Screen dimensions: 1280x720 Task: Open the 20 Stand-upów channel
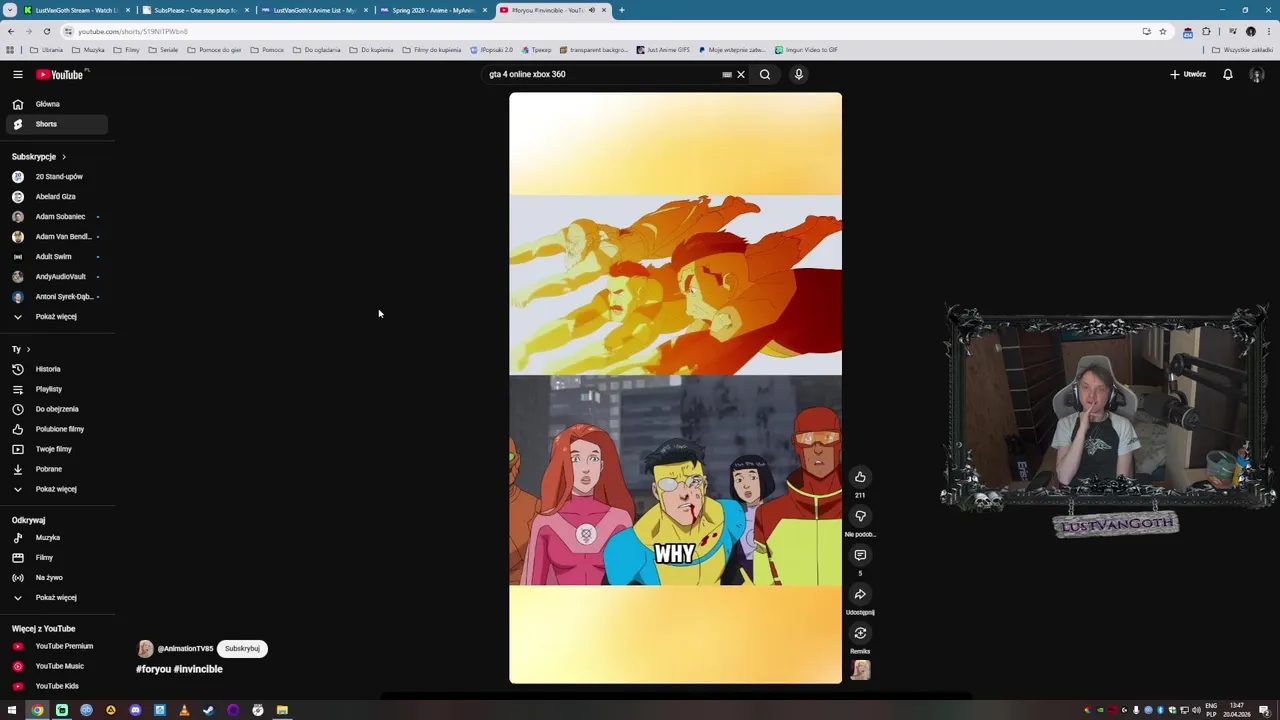(57, 177)
